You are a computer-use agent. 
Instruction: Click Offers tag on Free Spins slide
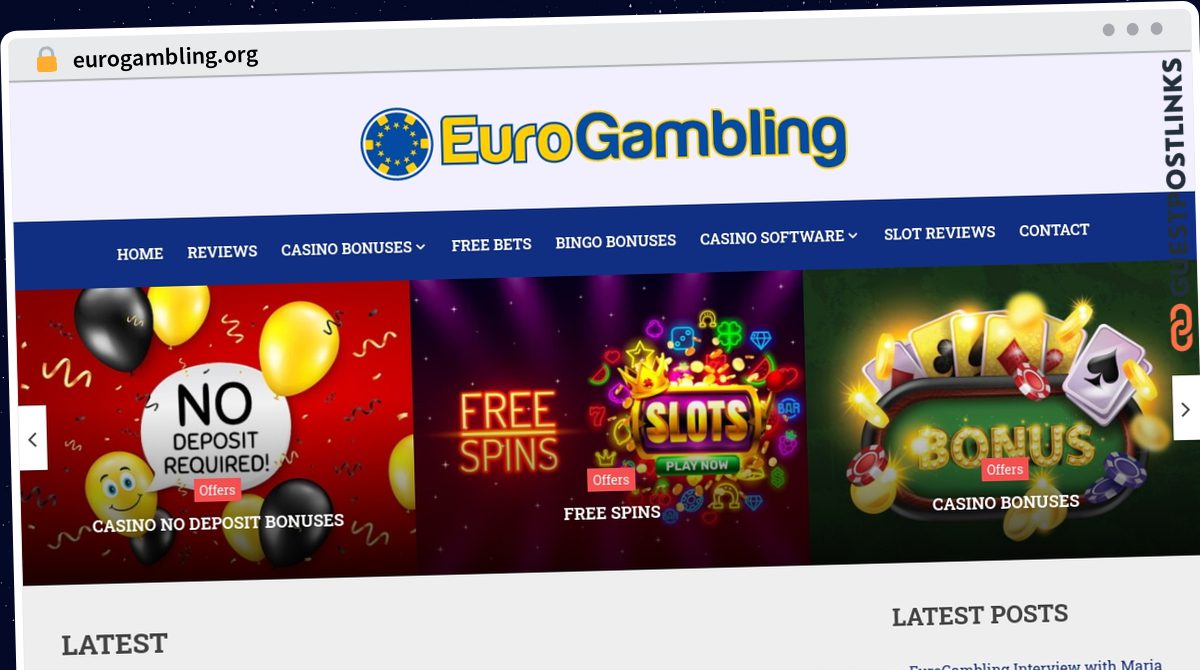click(x=610, y=480)
